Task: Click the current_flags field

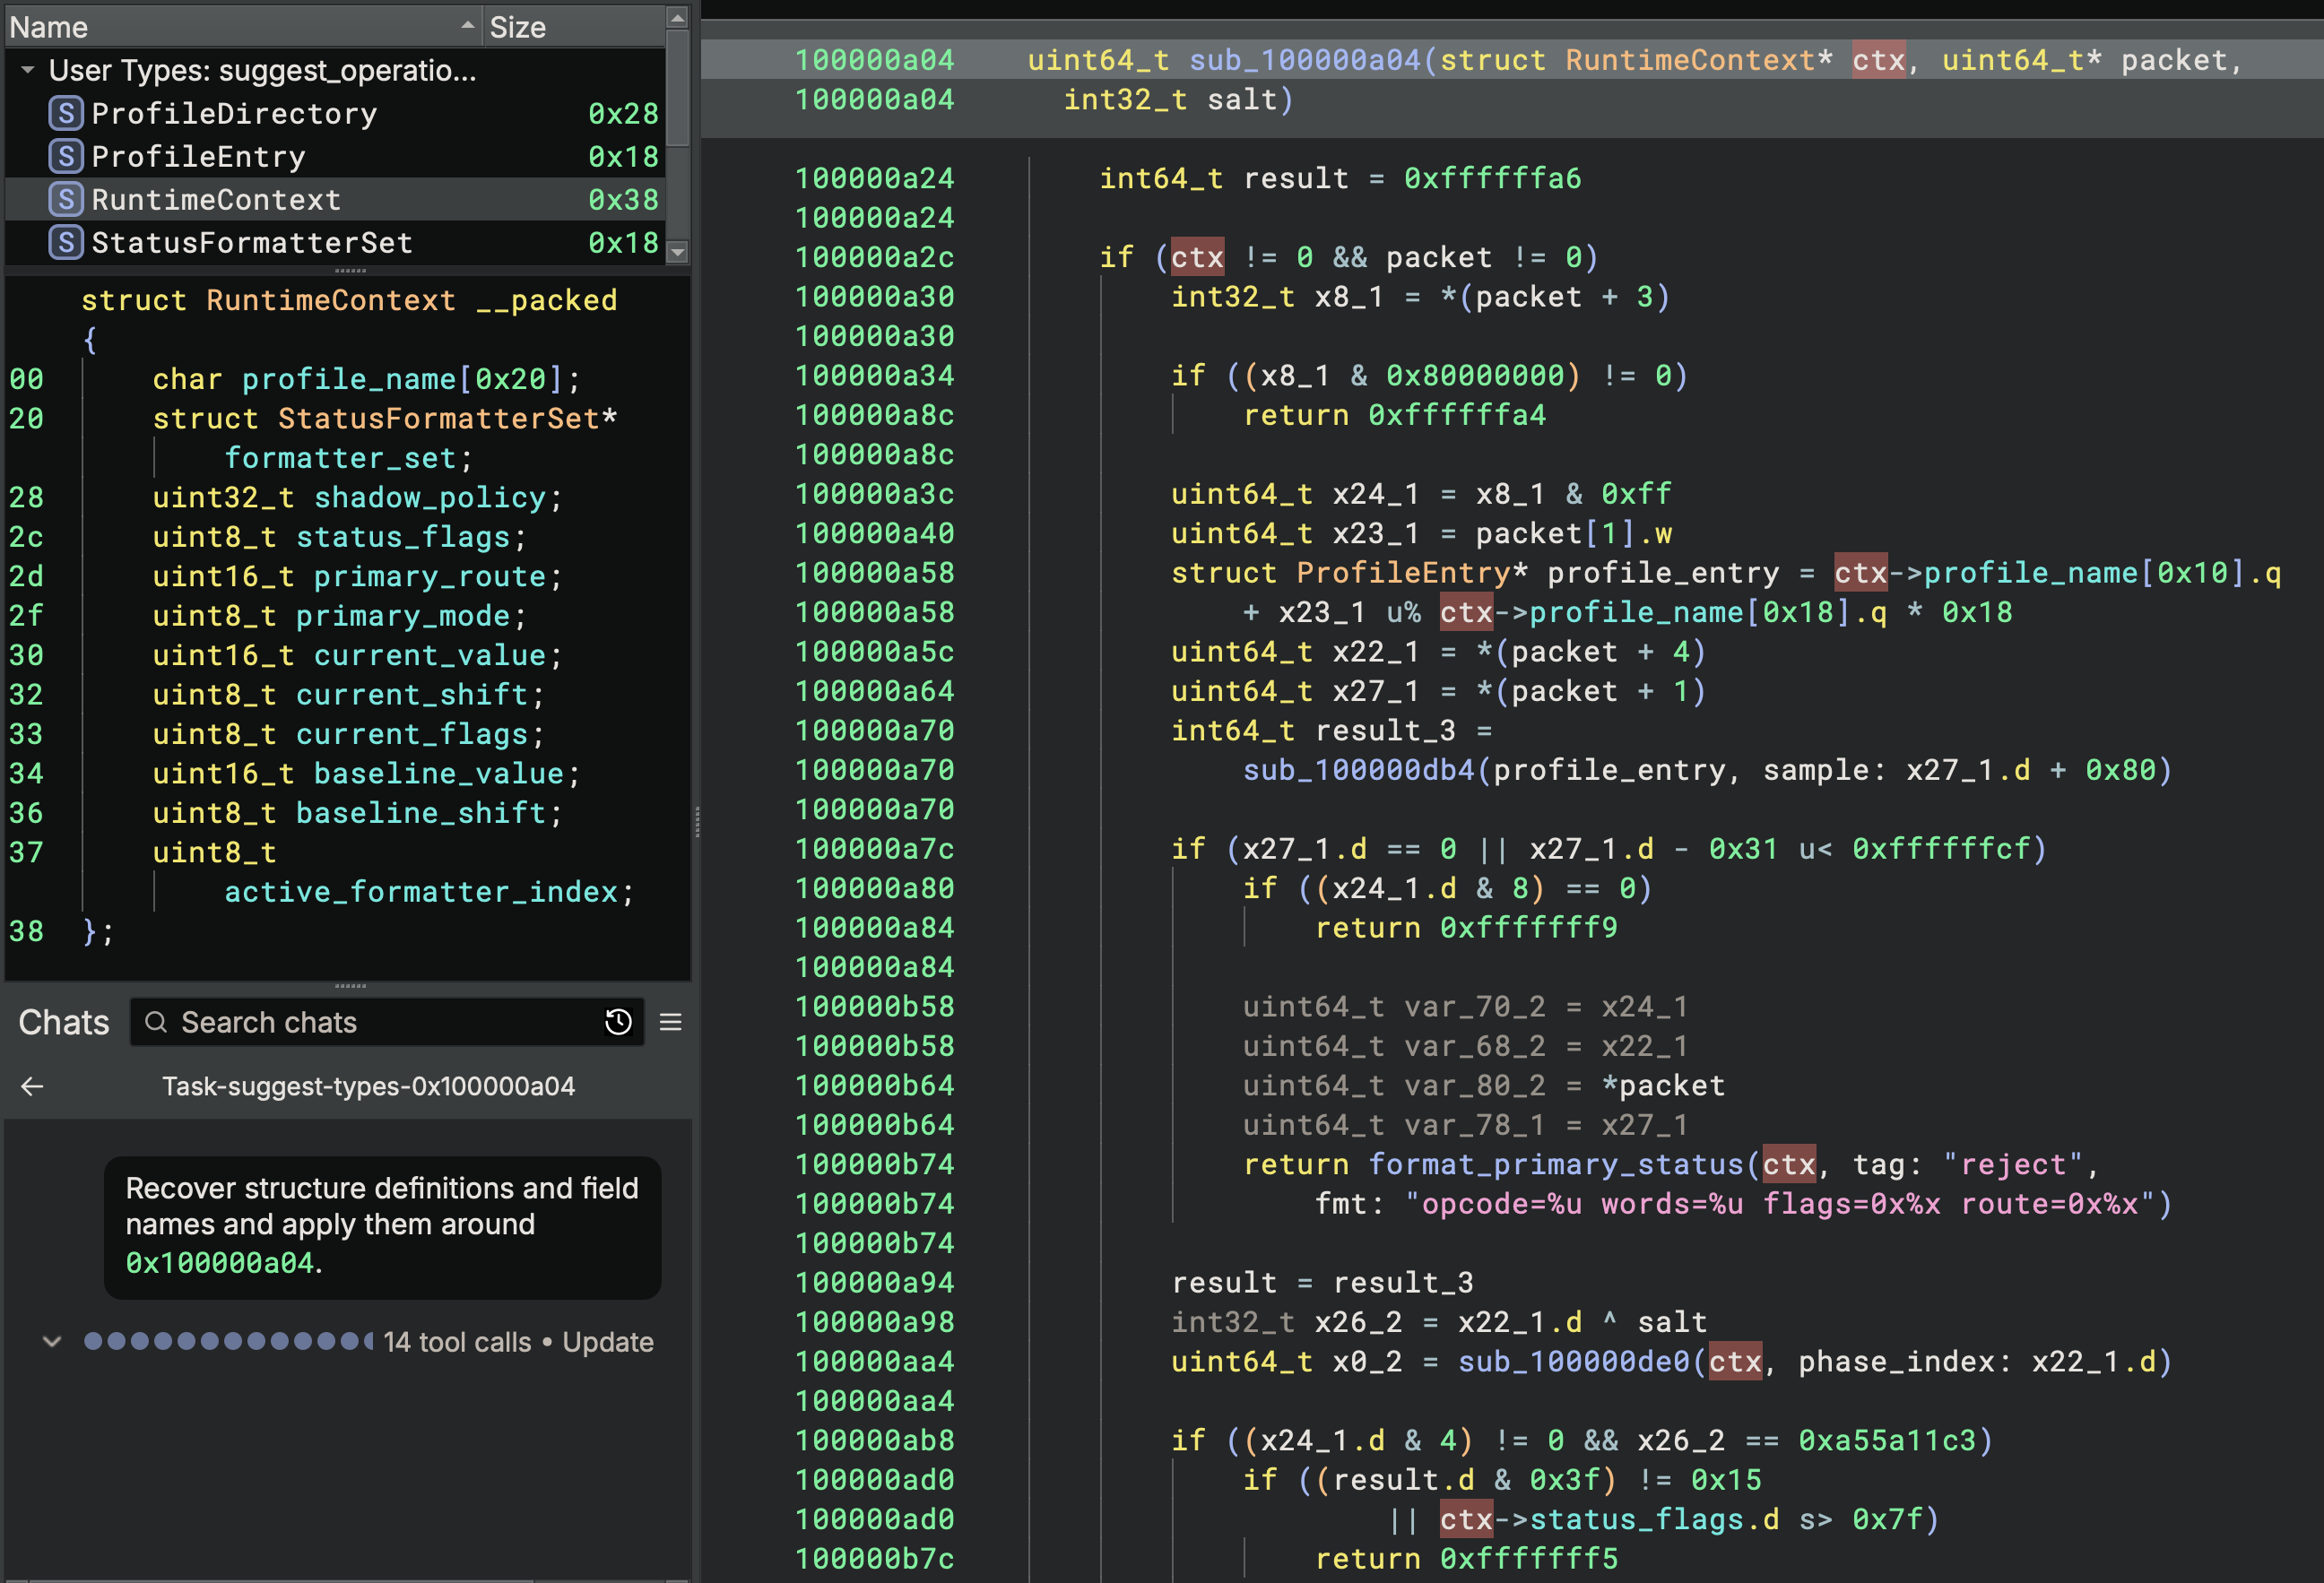Action: point(412,734)
